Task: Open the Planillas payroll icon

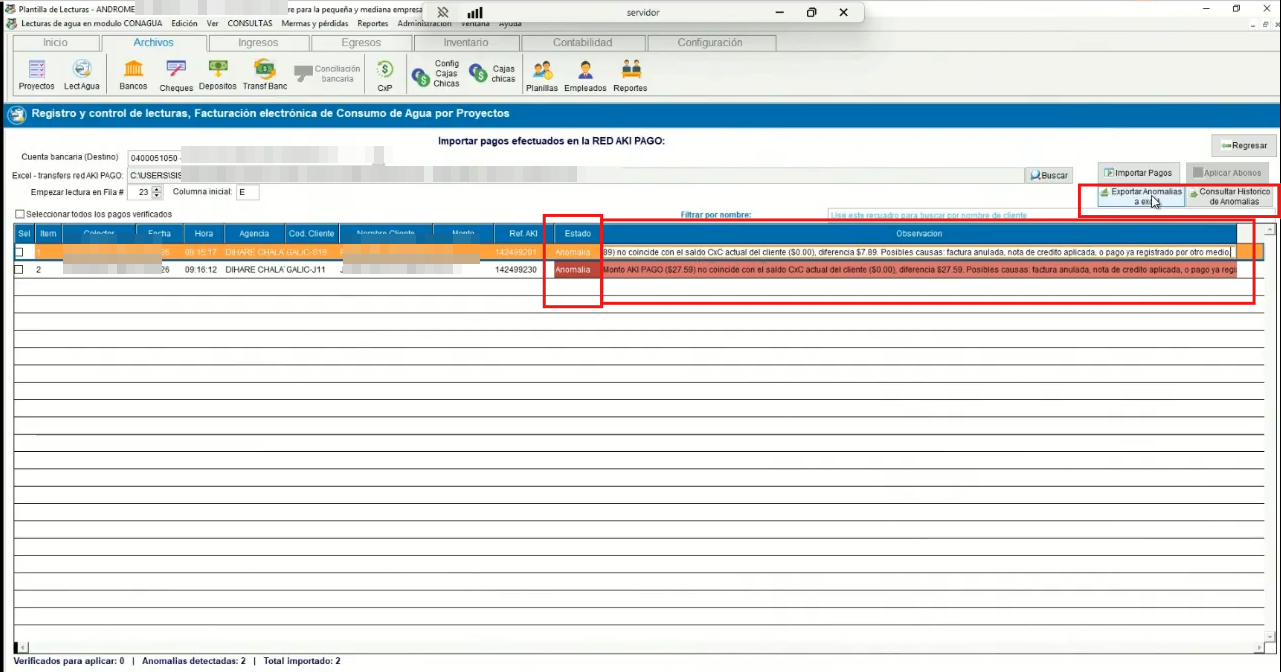Action: click(x=542, y=75)
